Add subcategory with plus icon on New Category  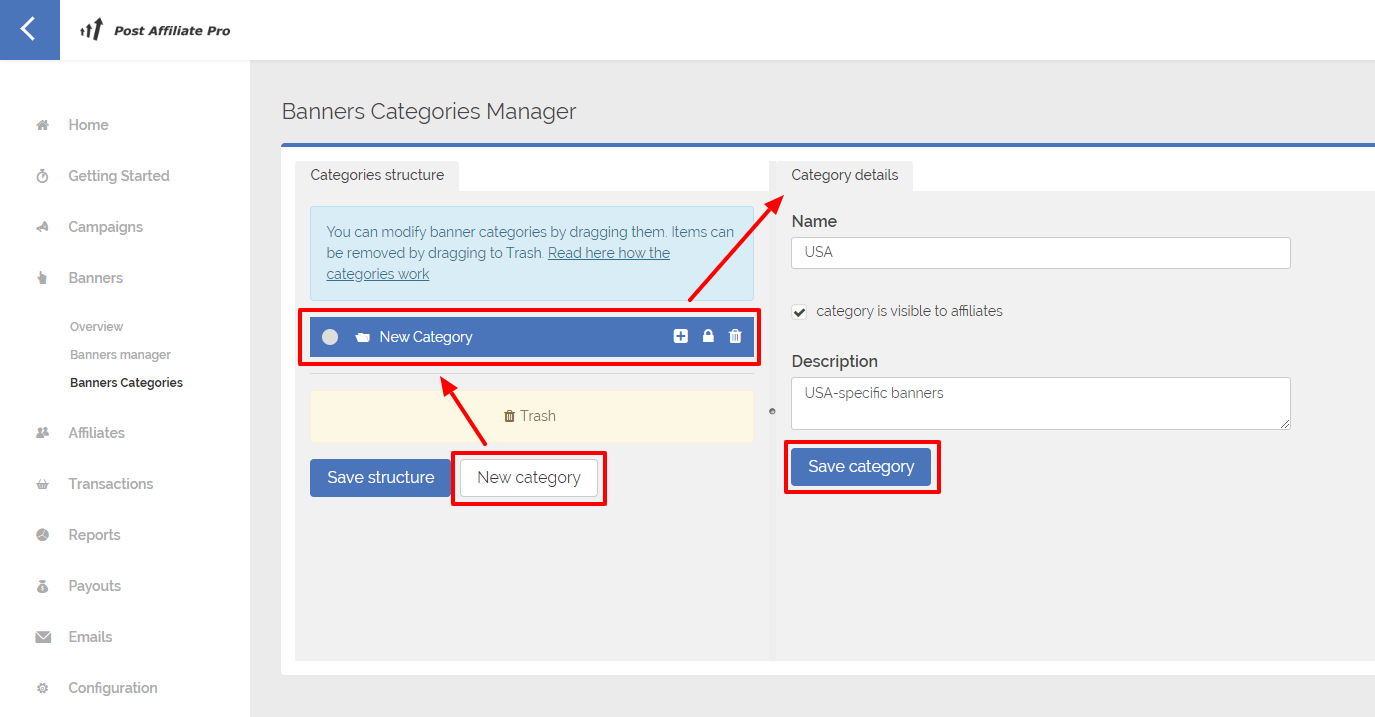pos(681,337)
